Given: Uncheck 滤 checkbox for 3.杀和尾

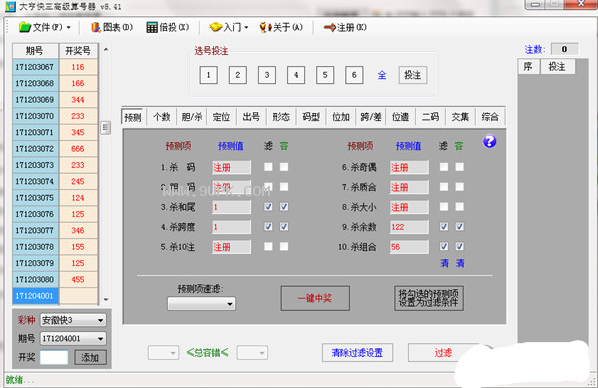Looking at the screenshot, I should click(x=268, y=206).
